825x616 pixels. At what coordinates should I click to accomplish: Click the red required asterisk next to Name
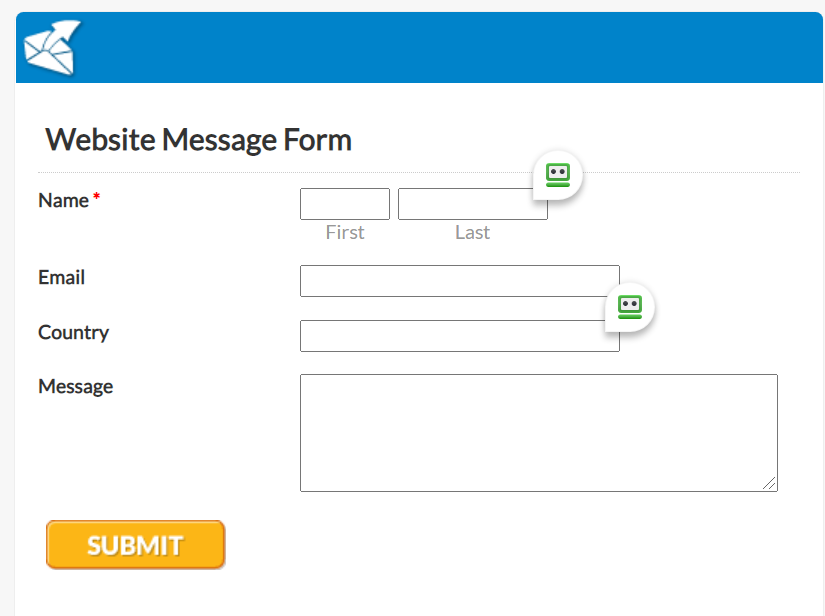coord(97,200)
